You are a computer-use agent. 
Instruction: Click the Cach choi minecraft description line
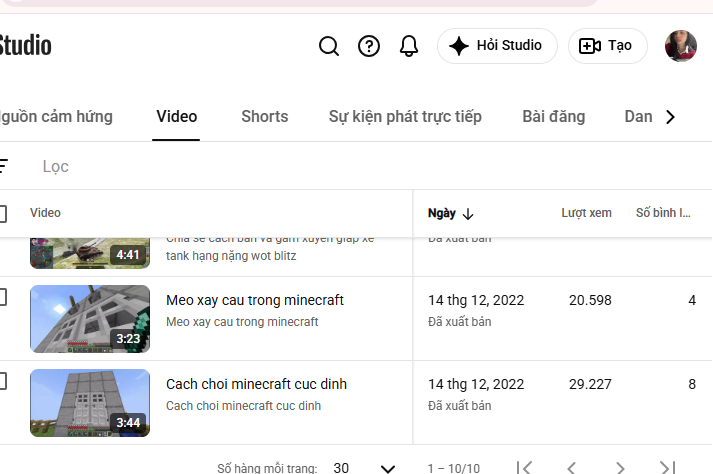243,405
